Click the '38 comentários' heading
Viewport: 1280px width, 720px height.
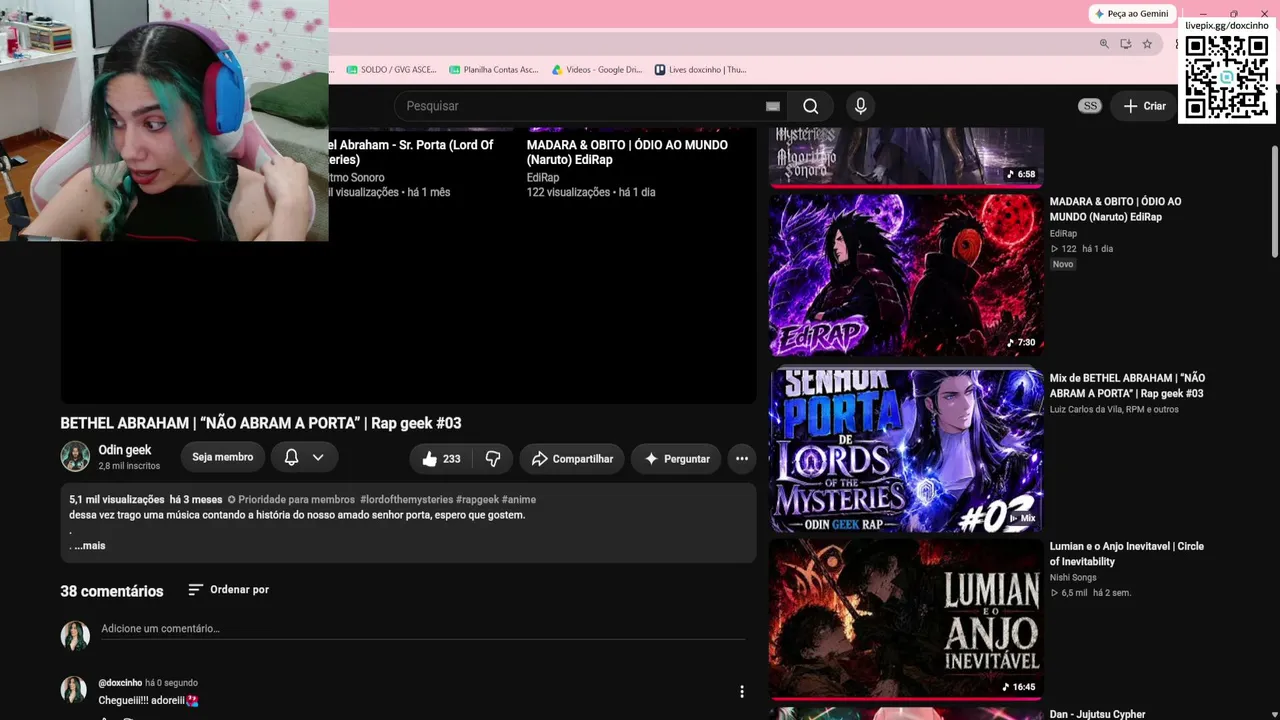coord(111,591)
